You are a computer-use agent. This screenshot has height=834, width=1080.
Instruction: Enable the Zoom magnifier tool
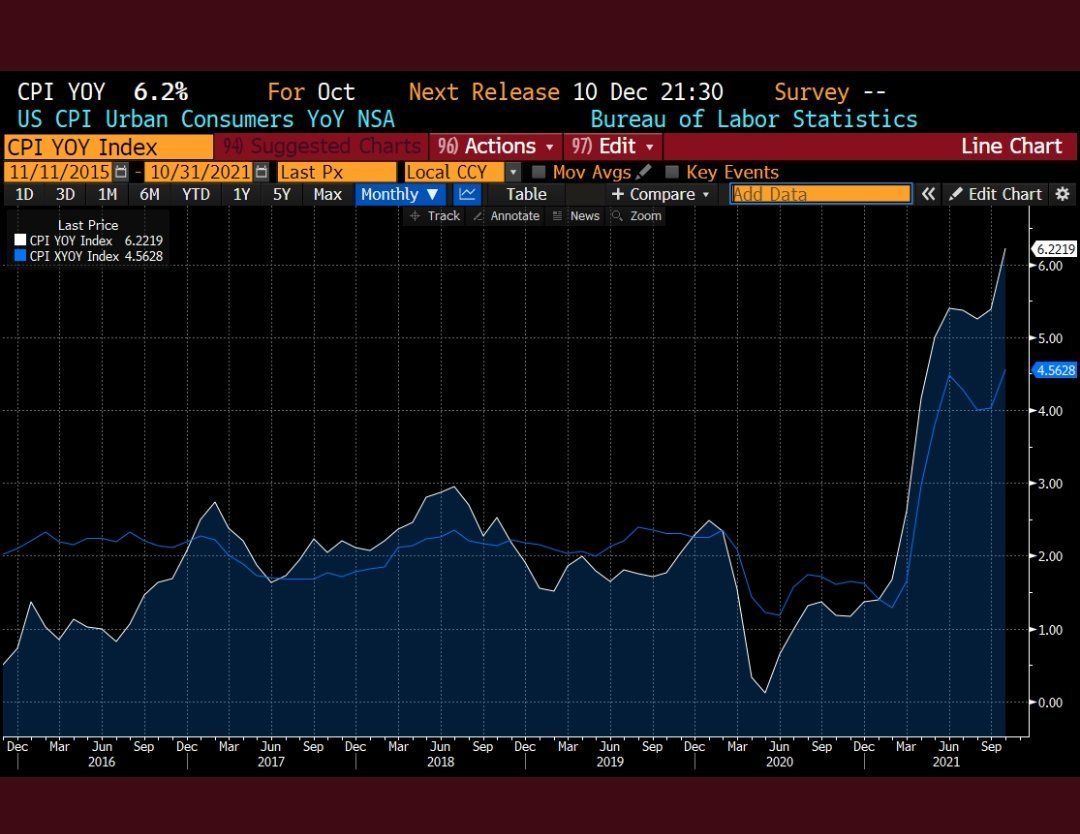pos(636,216)
